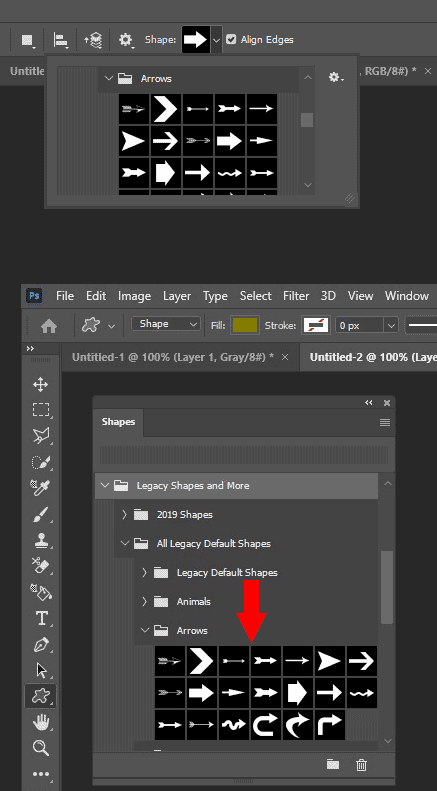Select the Custom Shape tool in toolbar
This screenshot has width=437, height=791.
click(40, 696)
